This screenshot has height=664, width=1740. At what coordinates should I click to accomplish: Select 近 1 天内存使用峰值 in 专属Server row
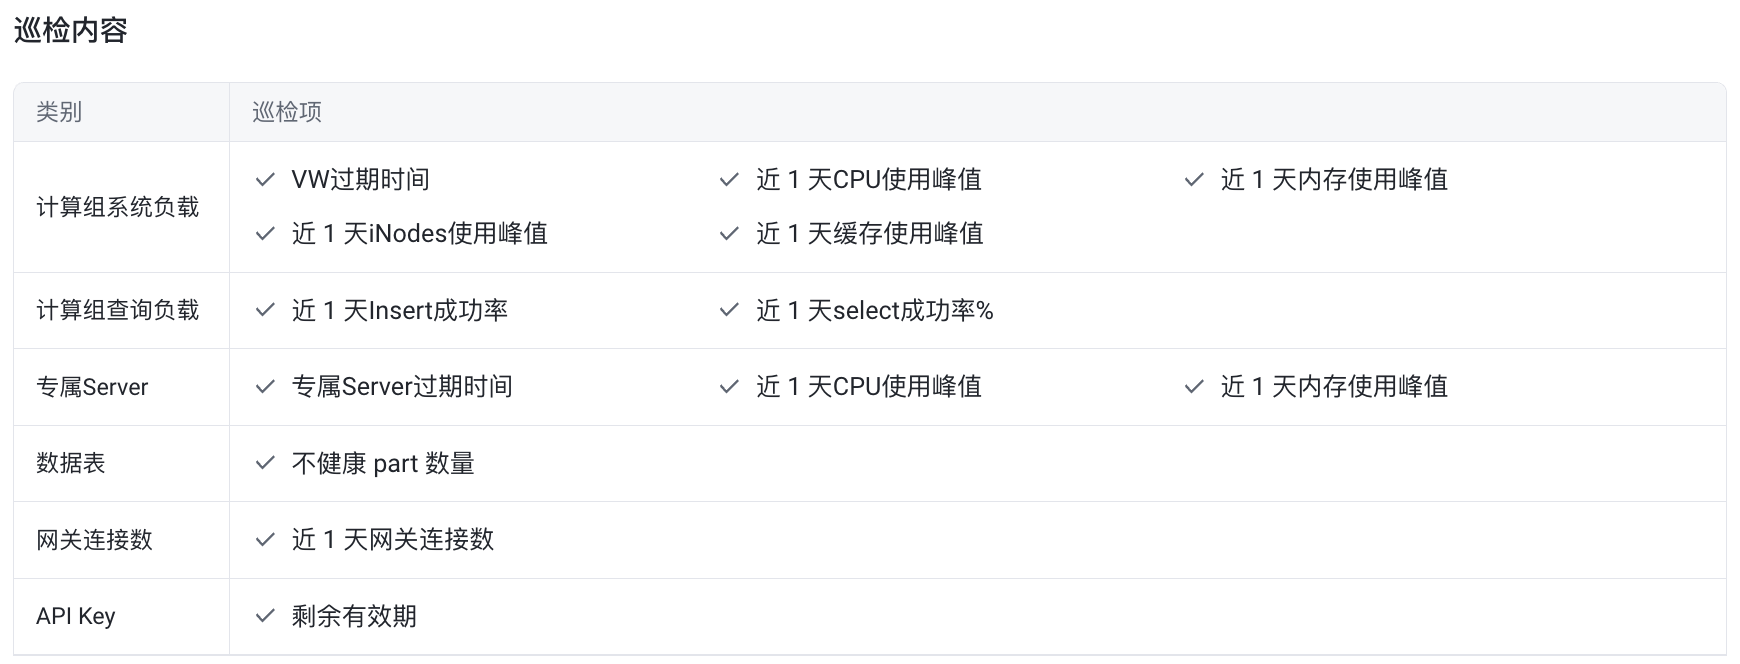(x=1334, y=387)
